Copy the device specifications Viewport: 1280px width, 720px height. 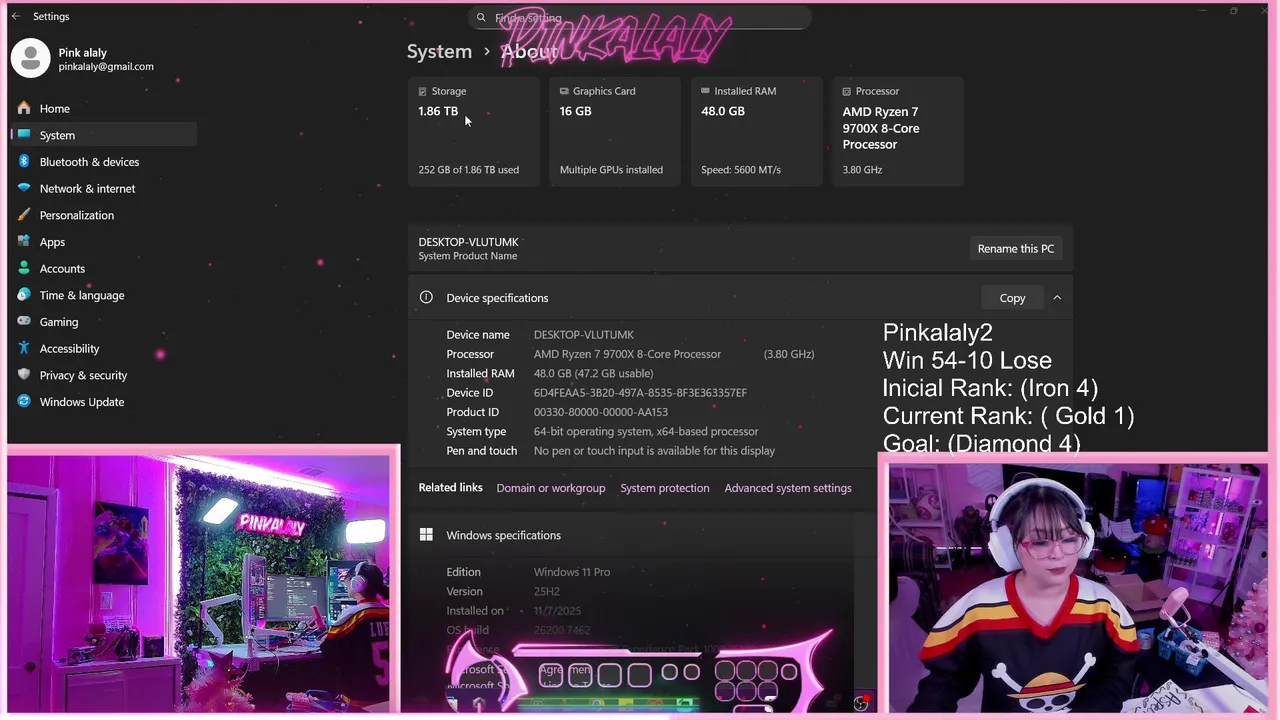click(x=1012, y=298)
